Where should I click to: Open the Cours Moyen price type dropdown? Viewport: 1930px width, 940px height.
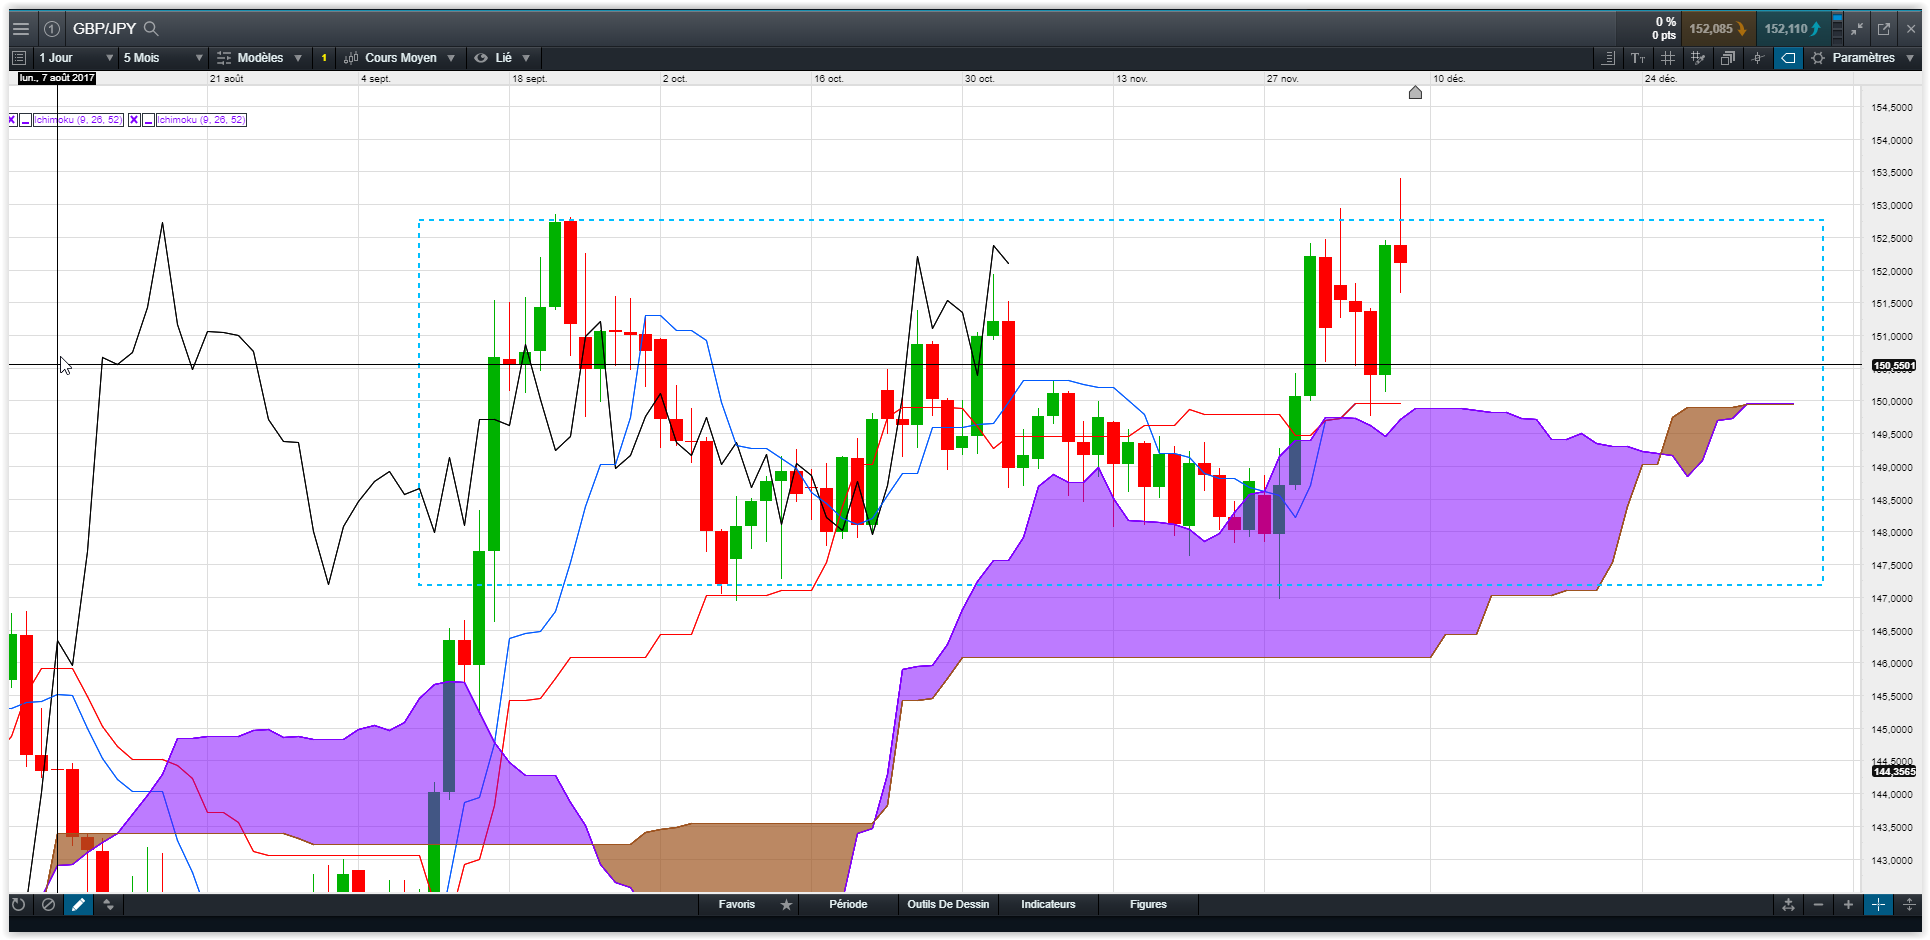[399, 58]
